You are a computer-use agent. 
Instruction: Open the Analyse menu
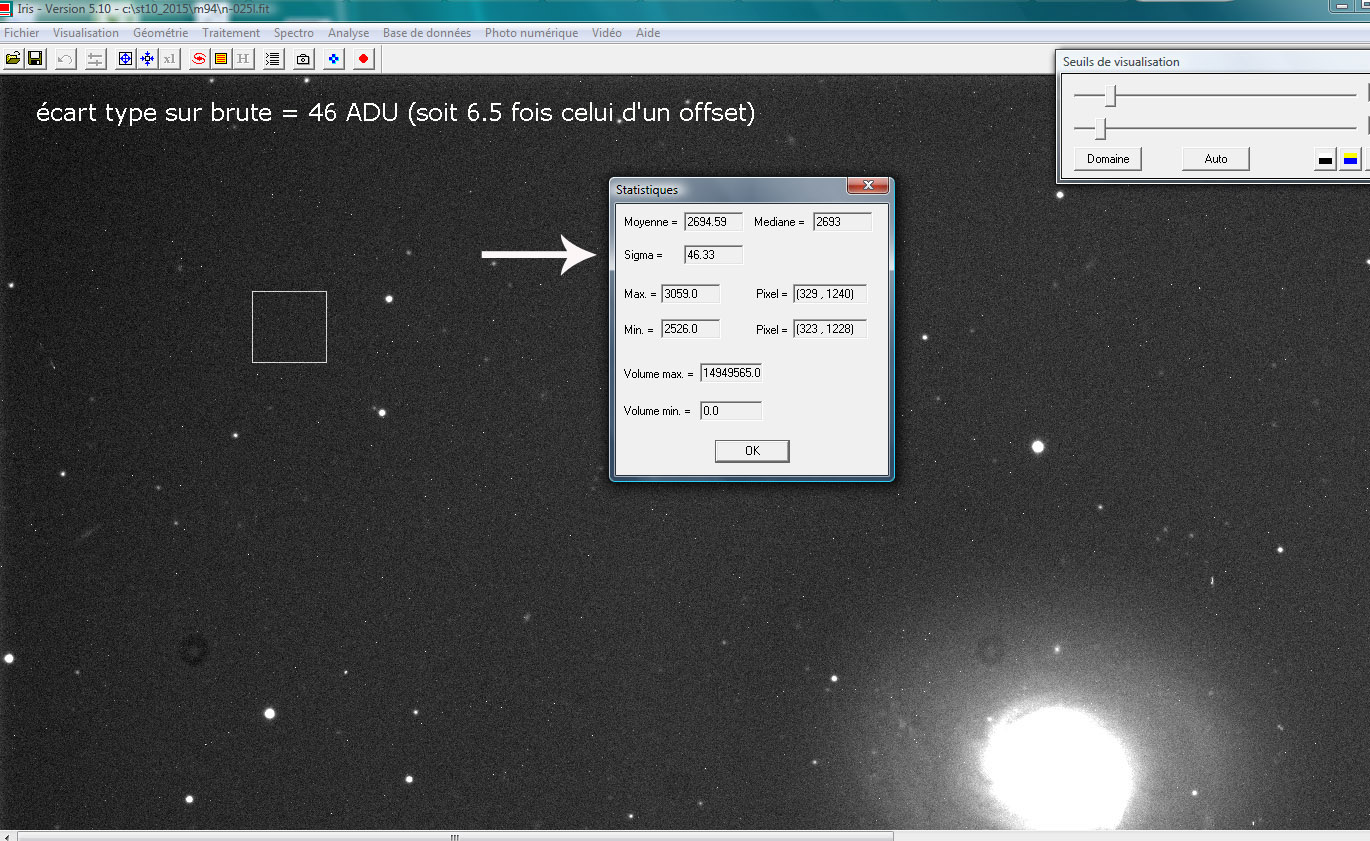pyautogui.click(x=349, y=33)
